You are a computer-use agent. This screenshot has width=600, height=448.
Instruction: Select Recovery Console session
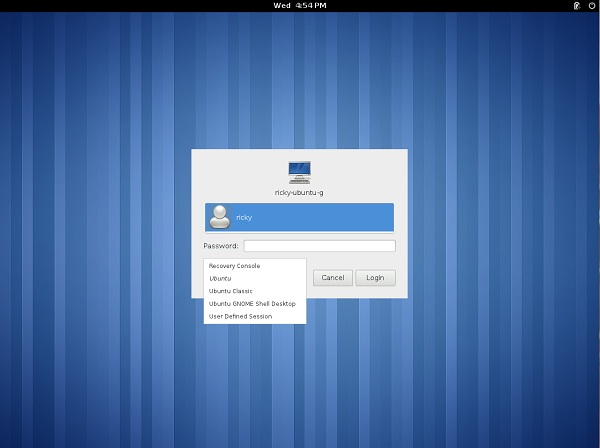(235, 266)
